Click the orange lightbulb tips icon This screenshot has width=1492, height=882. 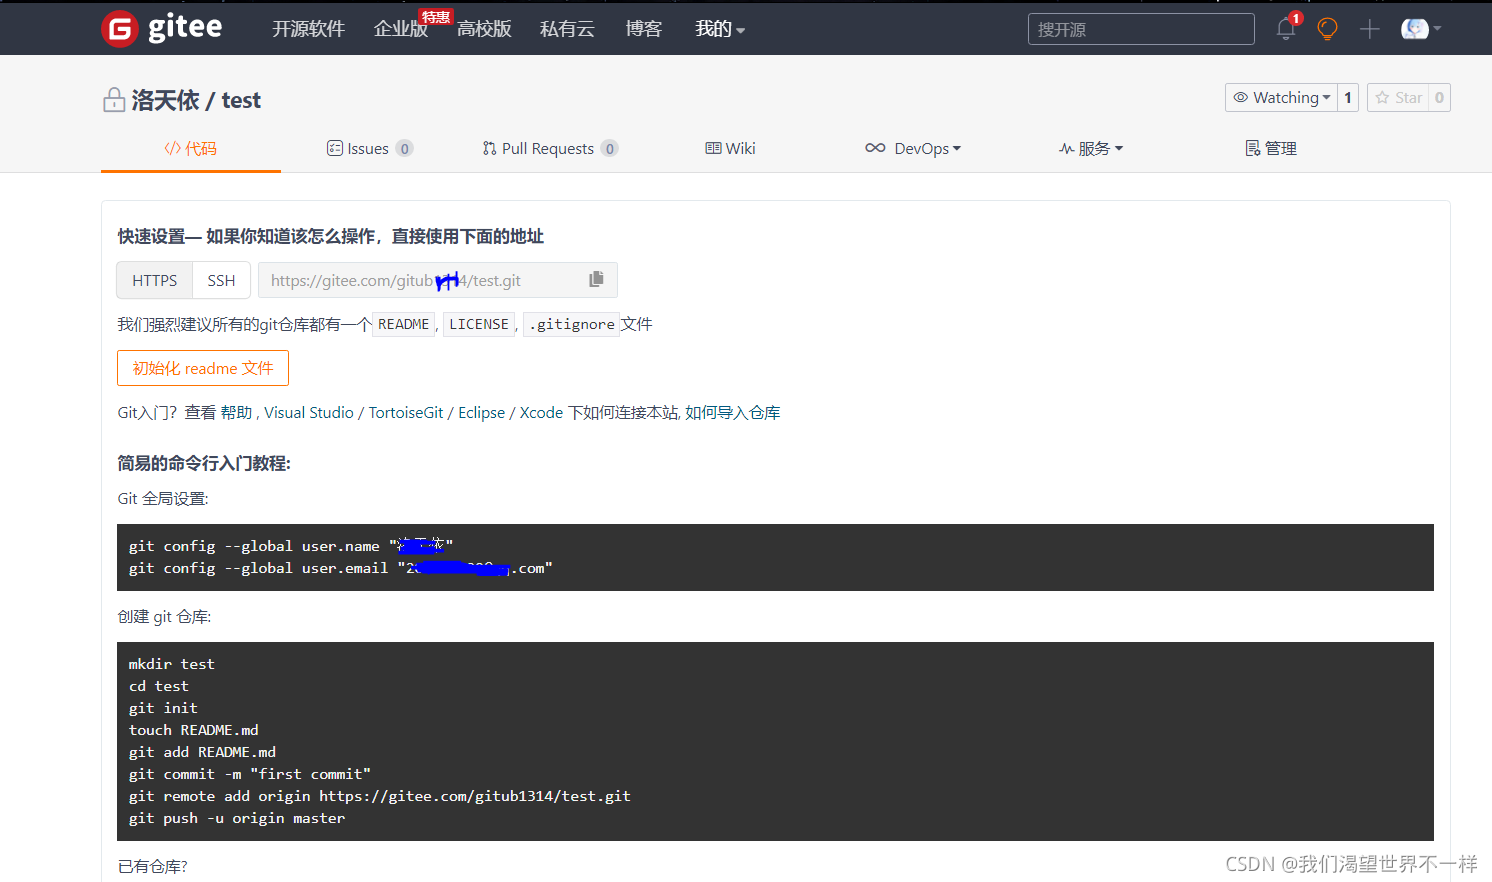pyautogui.click(x=1327, y=29)
